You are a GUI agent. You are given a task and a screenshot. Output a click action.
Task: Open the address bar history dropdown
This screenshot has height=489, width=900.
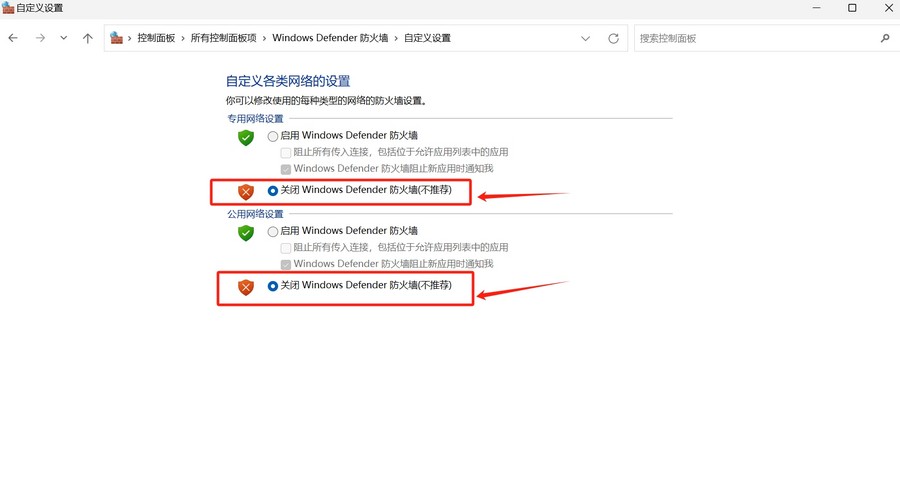coord(585,38)
